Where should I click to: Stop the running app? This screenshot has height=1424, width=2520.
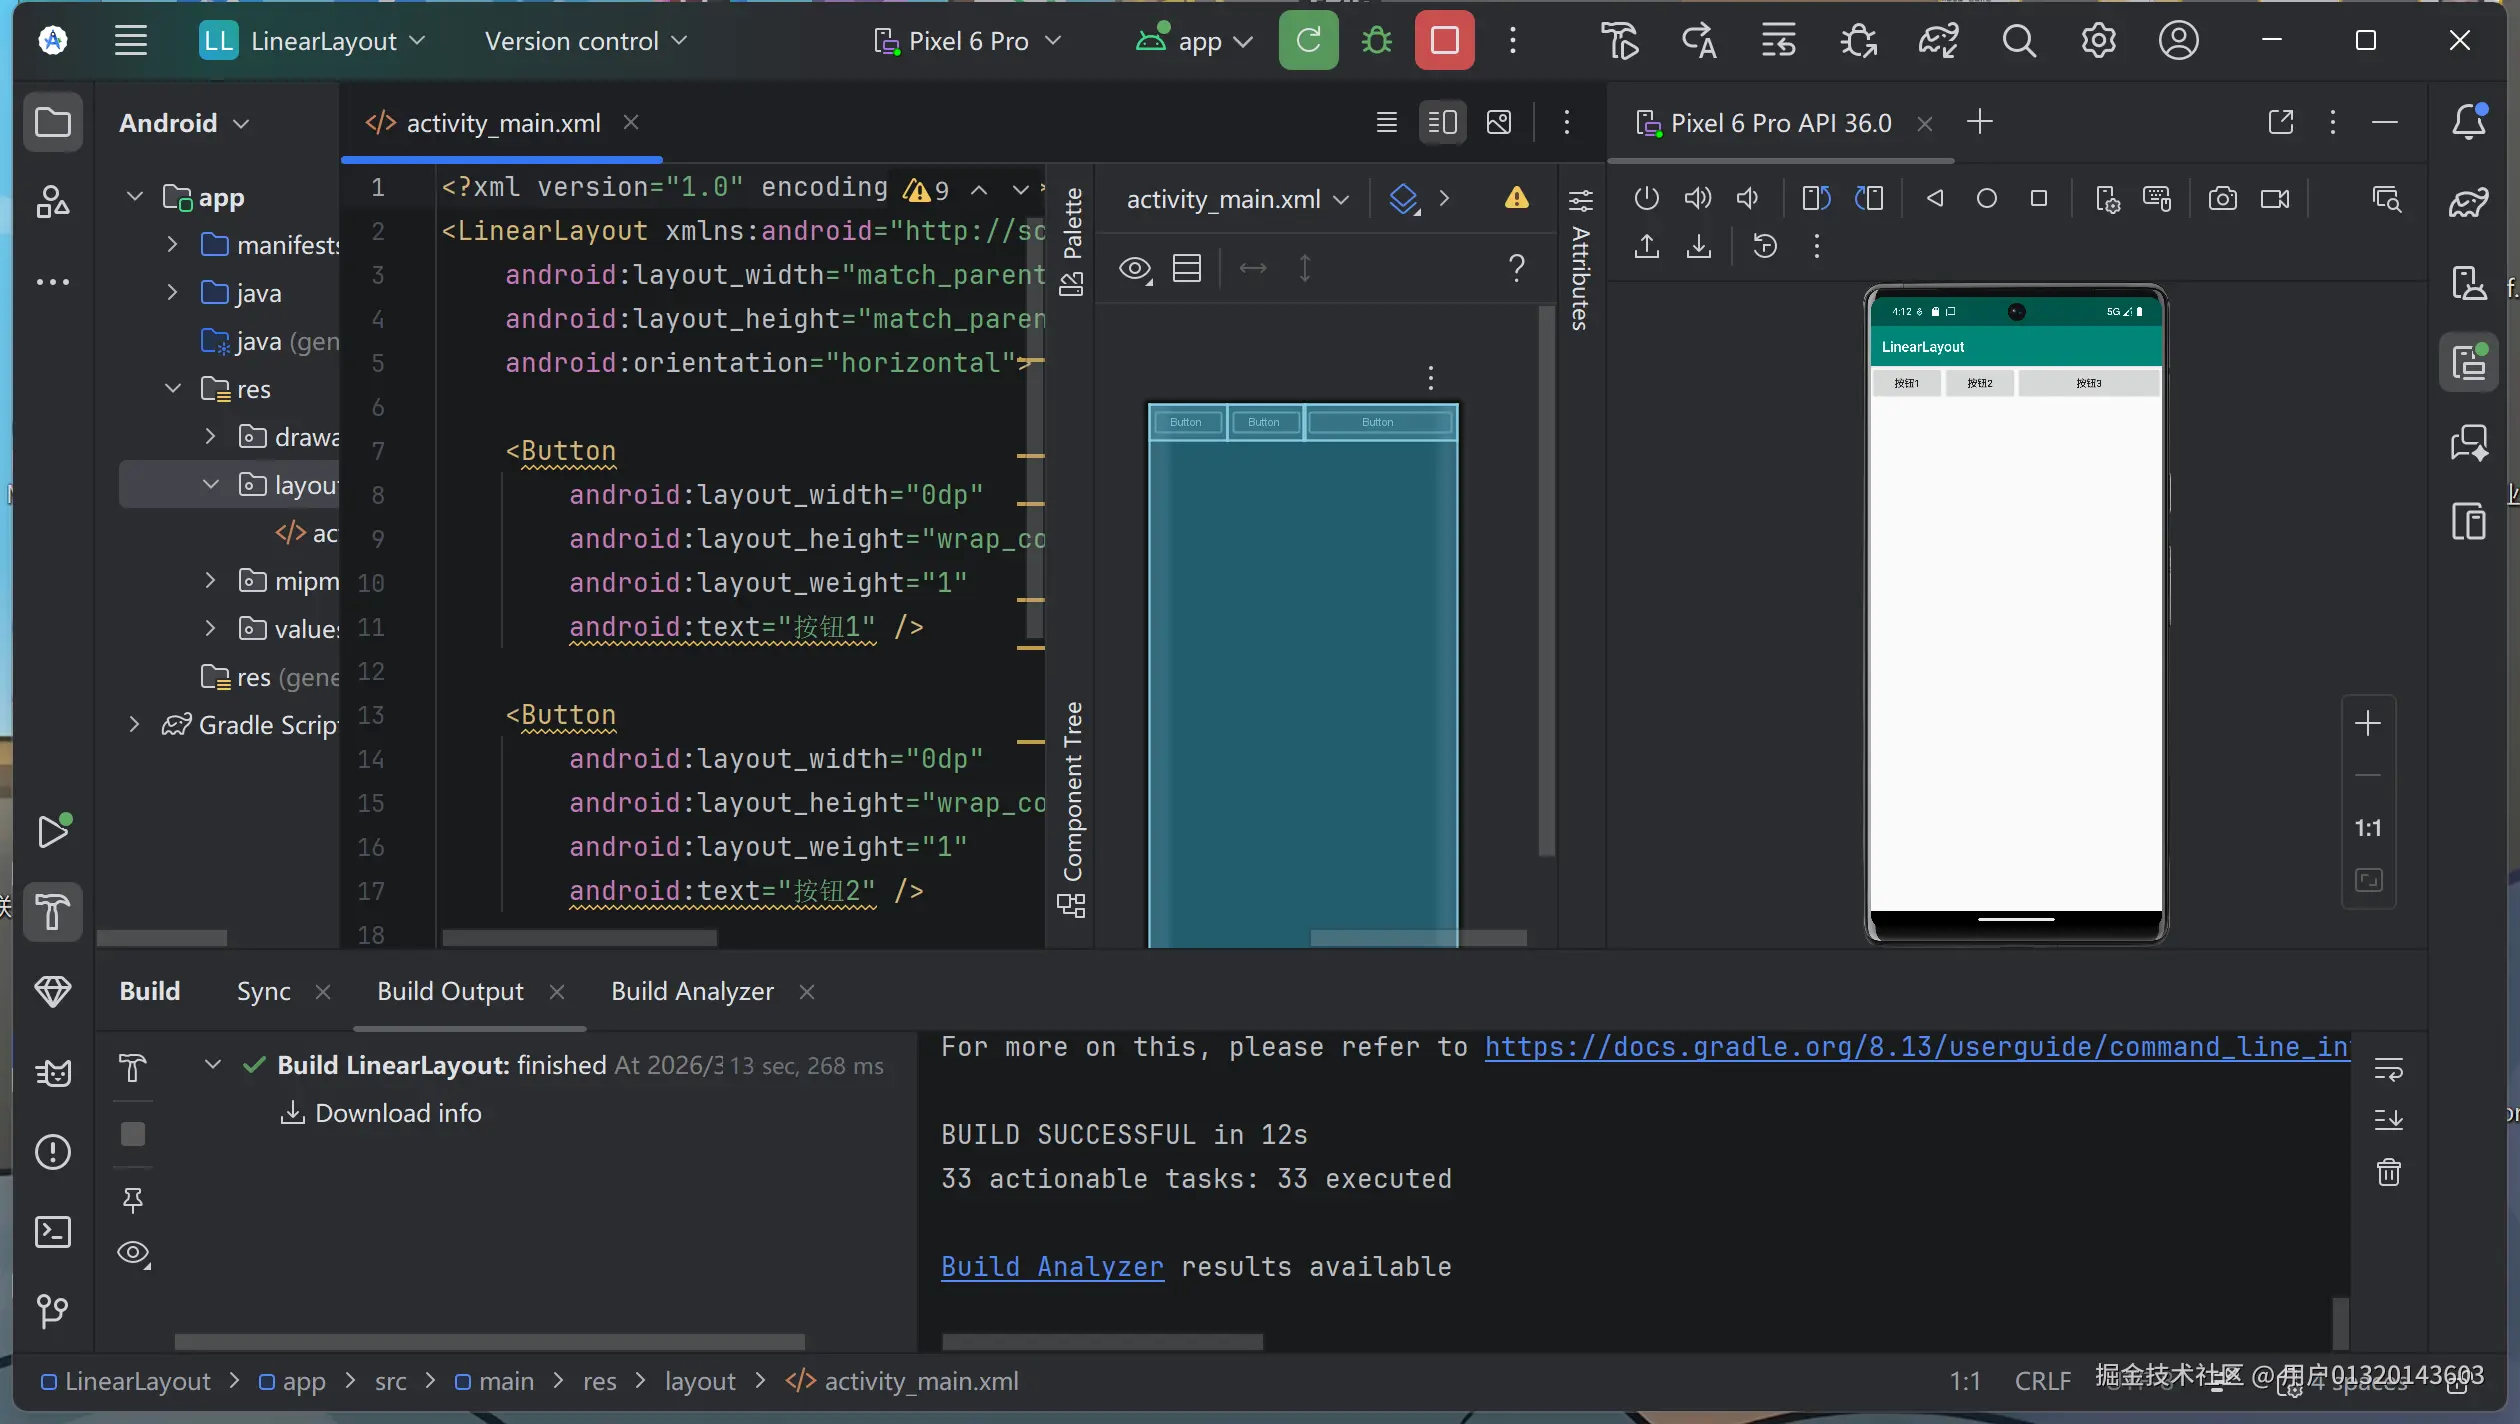click(x=1444, y=41)
